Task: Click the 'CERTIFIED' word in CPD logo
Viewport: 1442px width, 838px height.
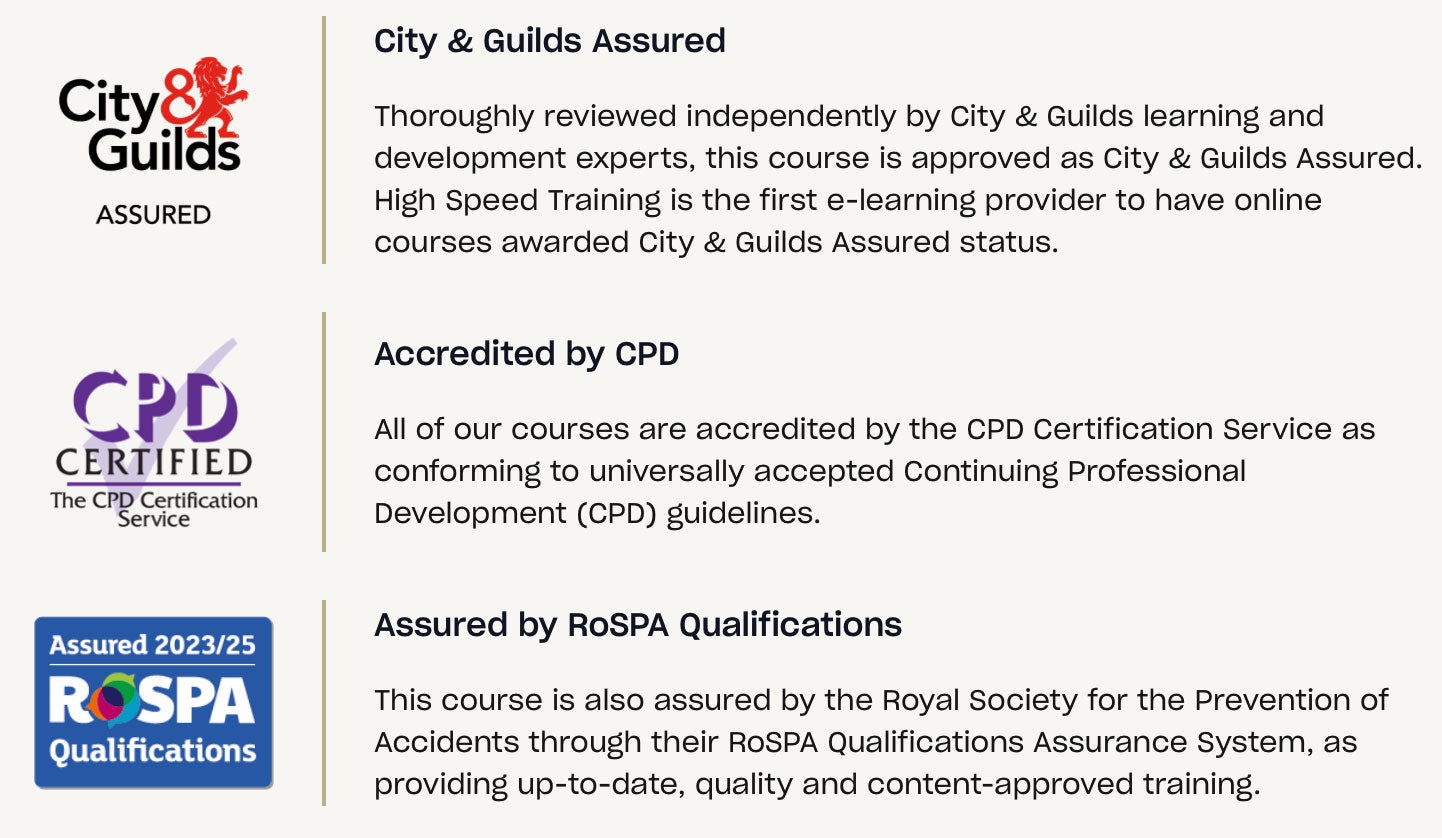Action: pos(154,464)
